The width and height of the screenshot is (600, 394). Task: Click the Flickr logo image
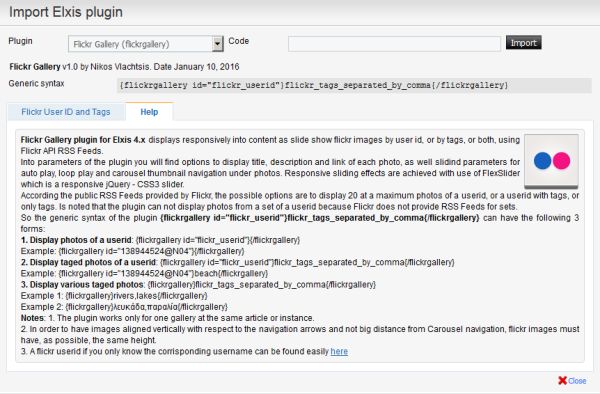pos(551,161)
